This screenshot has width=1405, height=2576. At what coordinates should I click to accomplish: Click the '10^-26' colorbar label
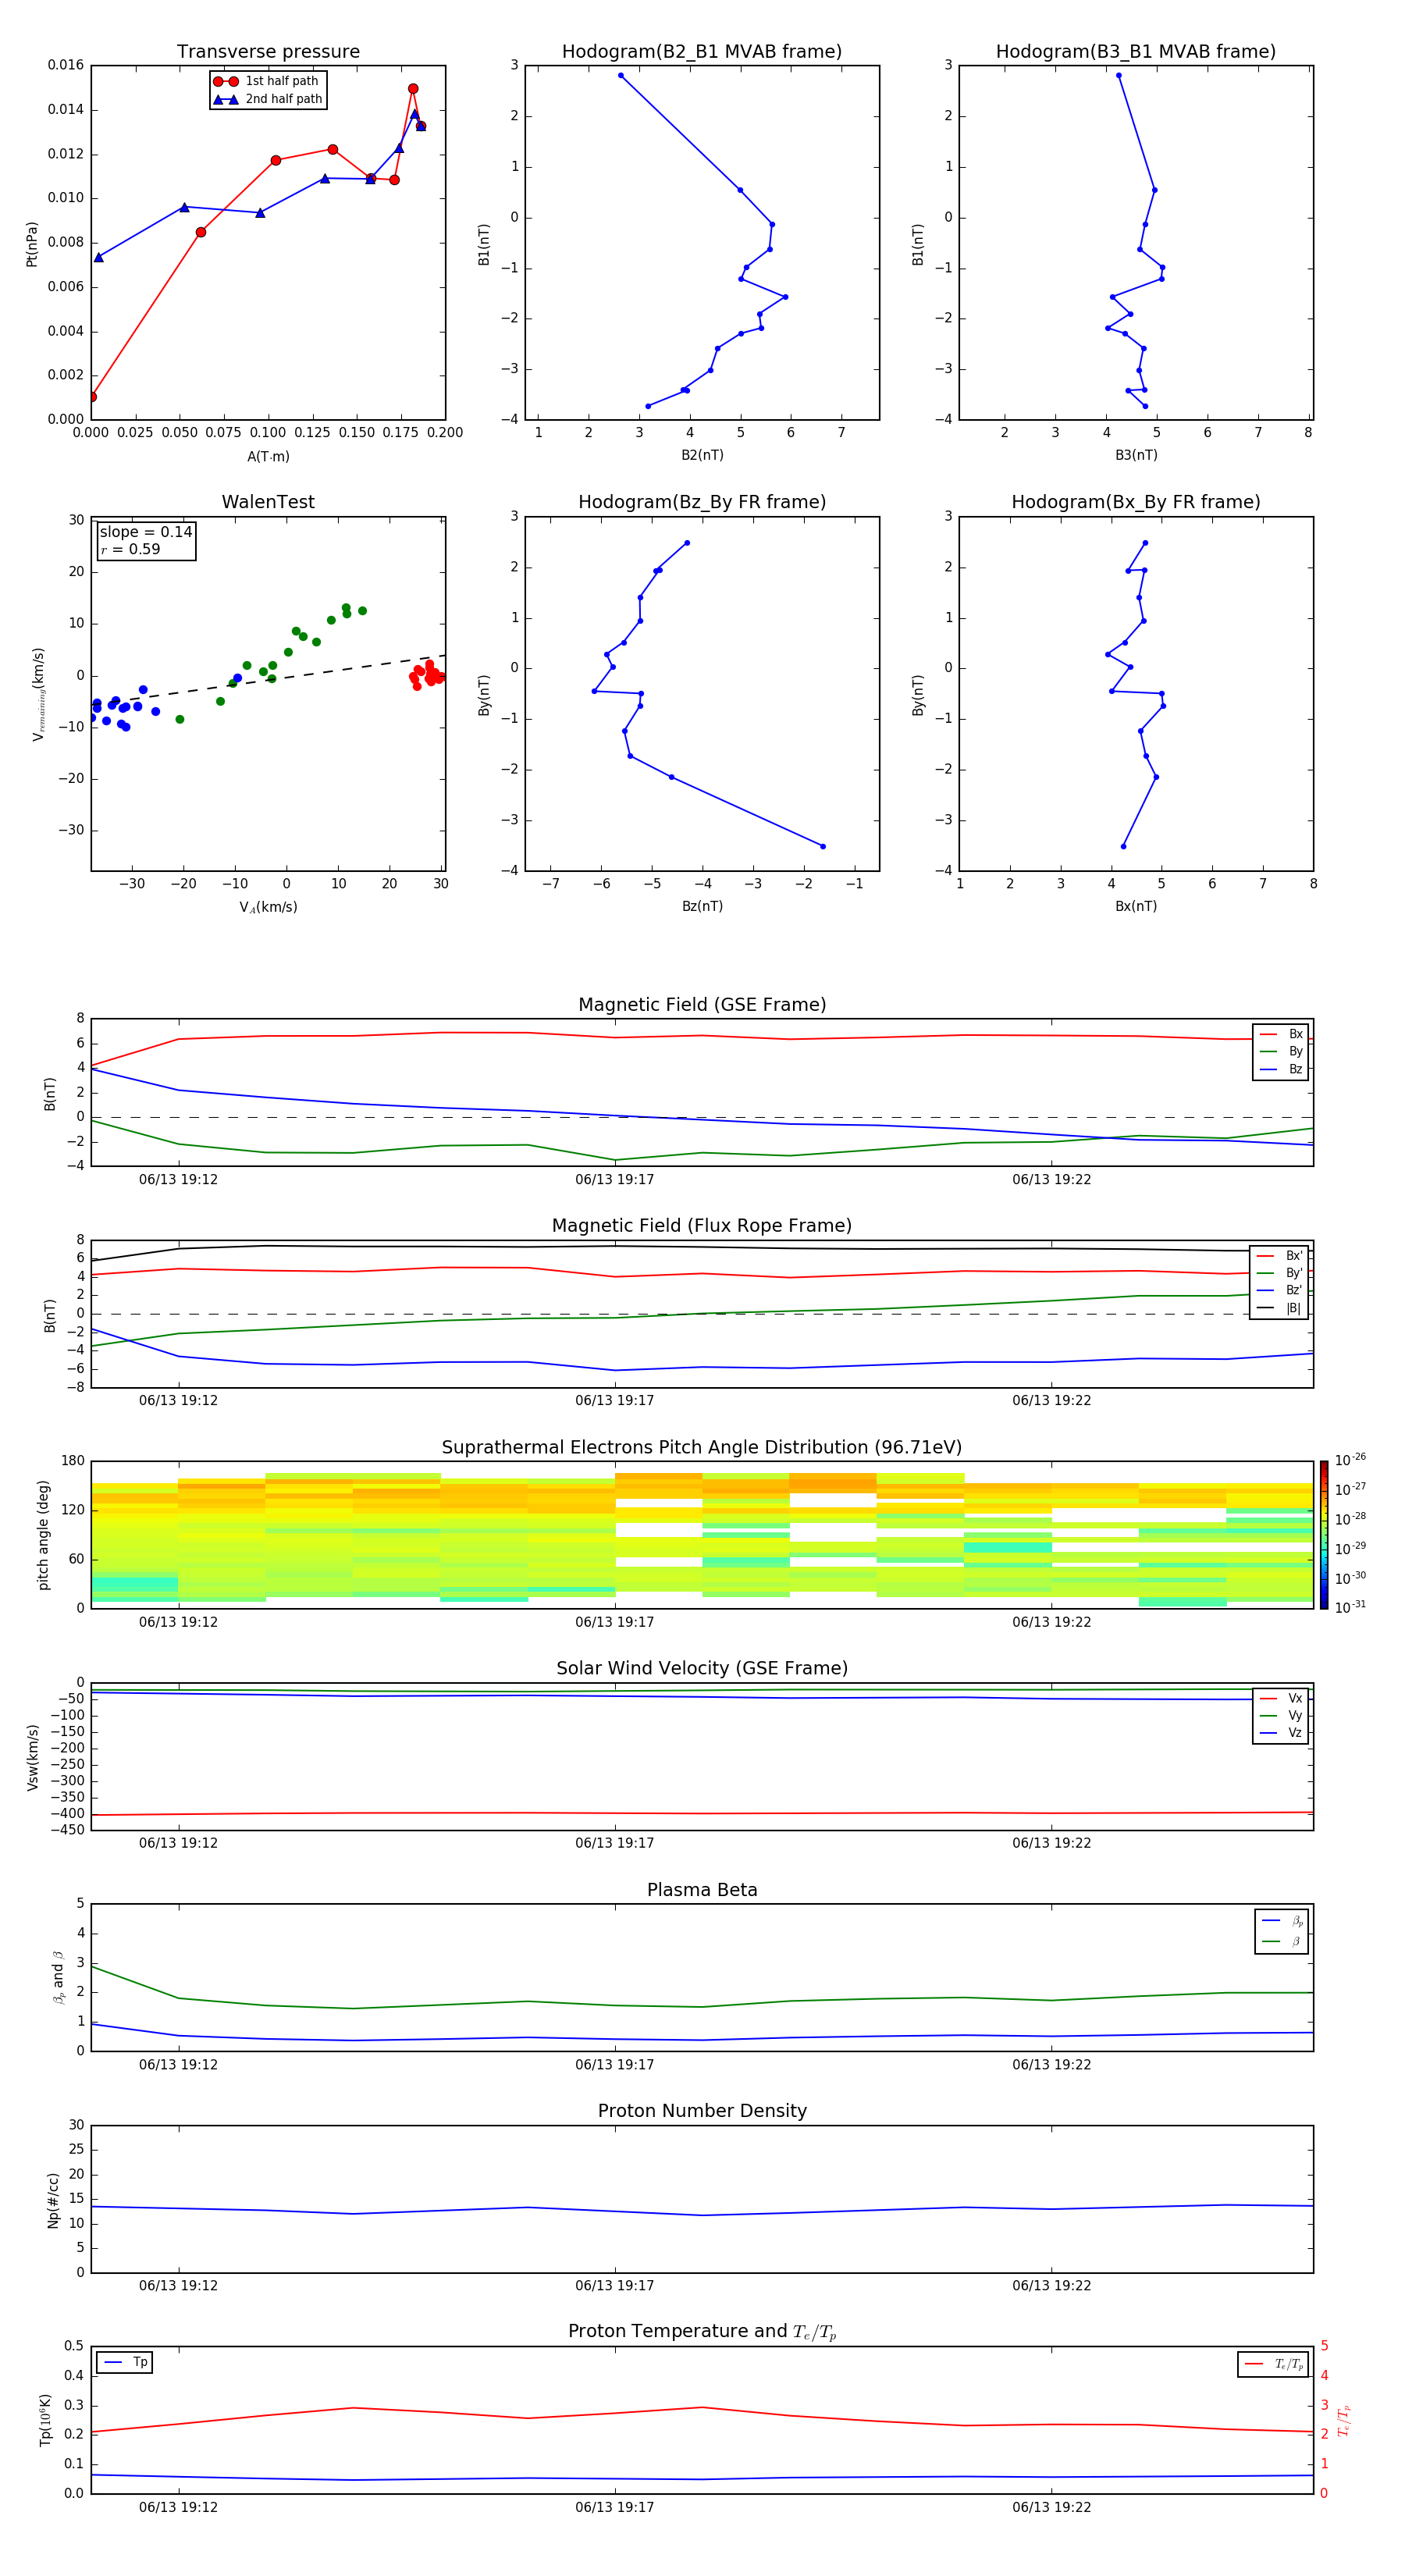point(1350,1460)
